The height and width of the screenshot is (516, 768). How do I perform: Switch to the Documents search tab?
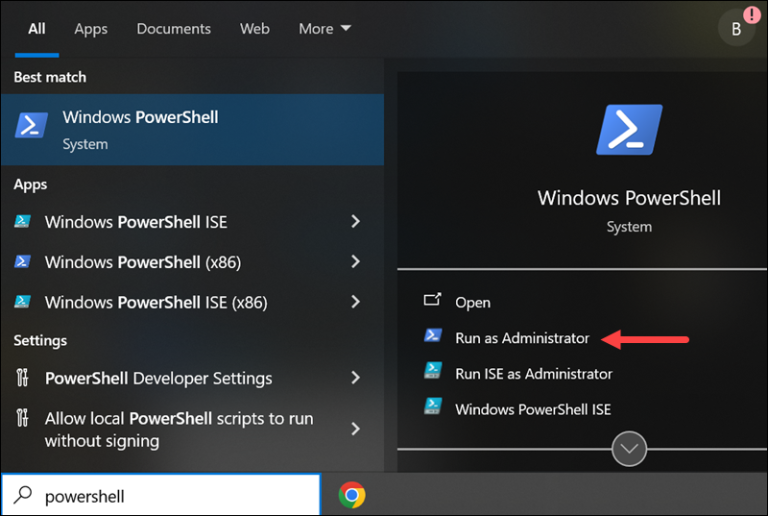tap(174, 29)
